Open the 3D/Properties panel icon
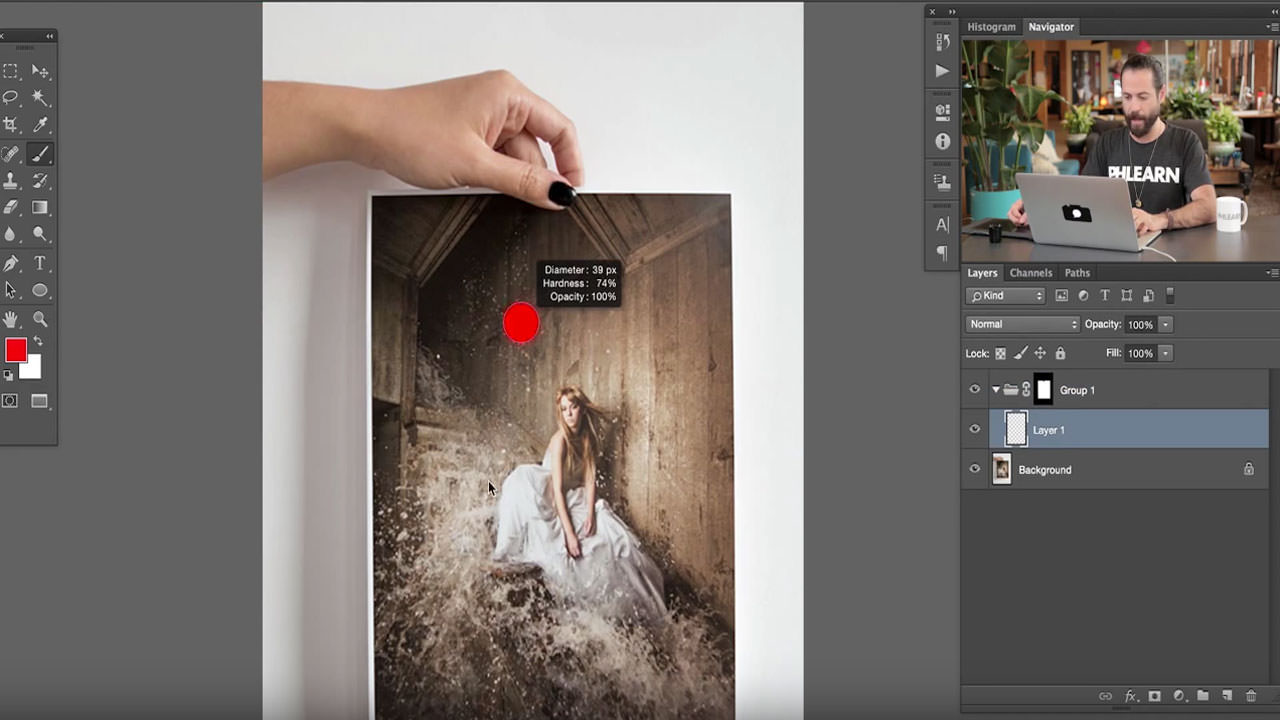This screenshot has width=1280, height=720. point(942,112)
